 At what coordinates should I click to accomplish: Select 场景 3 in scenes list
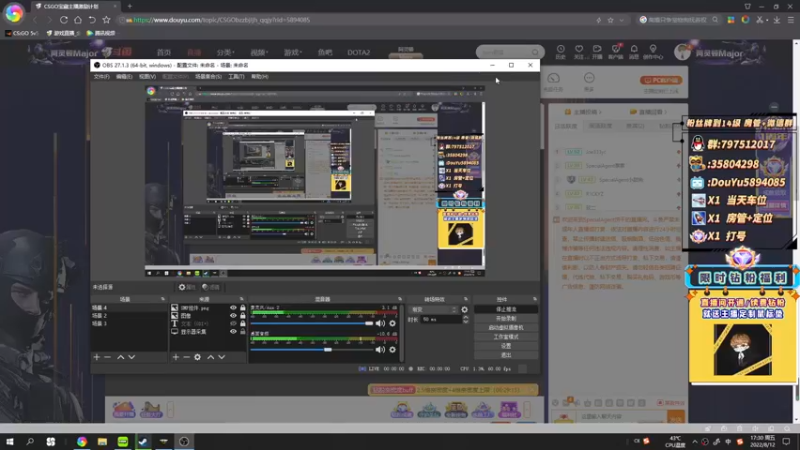pos(129,323)
